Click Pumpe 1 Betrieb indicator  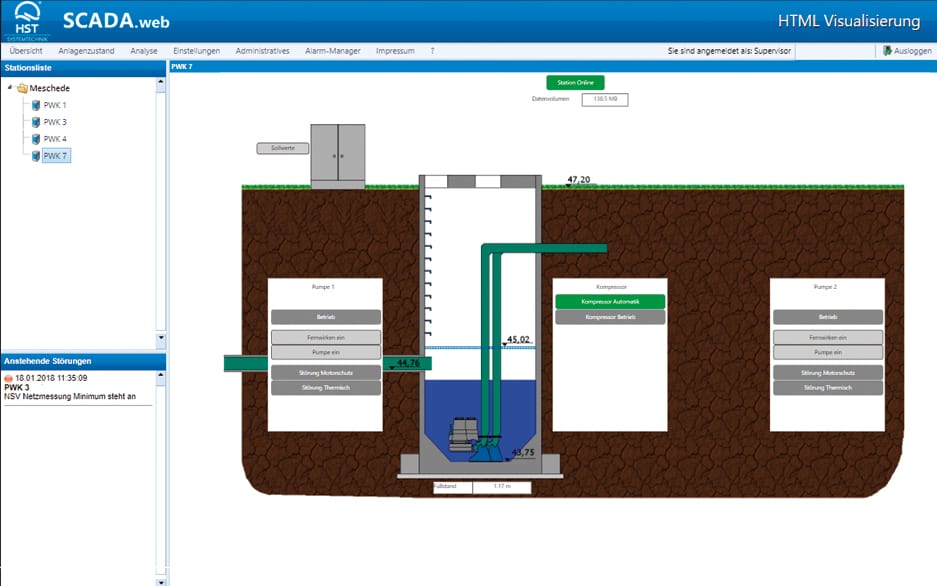pos(326,317)
